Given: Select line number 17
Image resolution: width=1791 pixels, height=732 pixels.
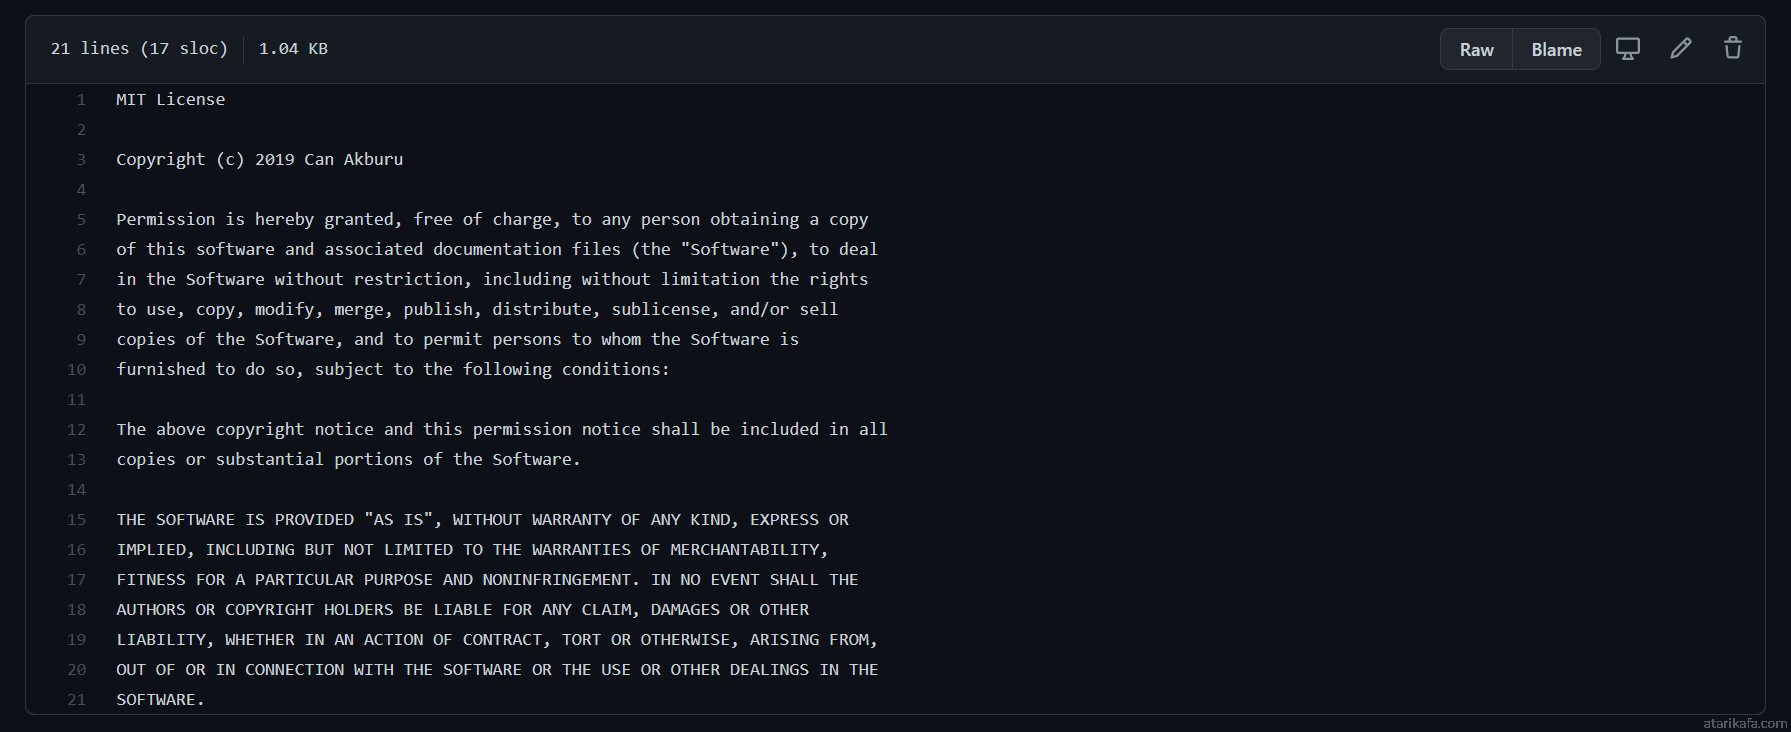Looking at the screenshot, I should pos(77,580).
